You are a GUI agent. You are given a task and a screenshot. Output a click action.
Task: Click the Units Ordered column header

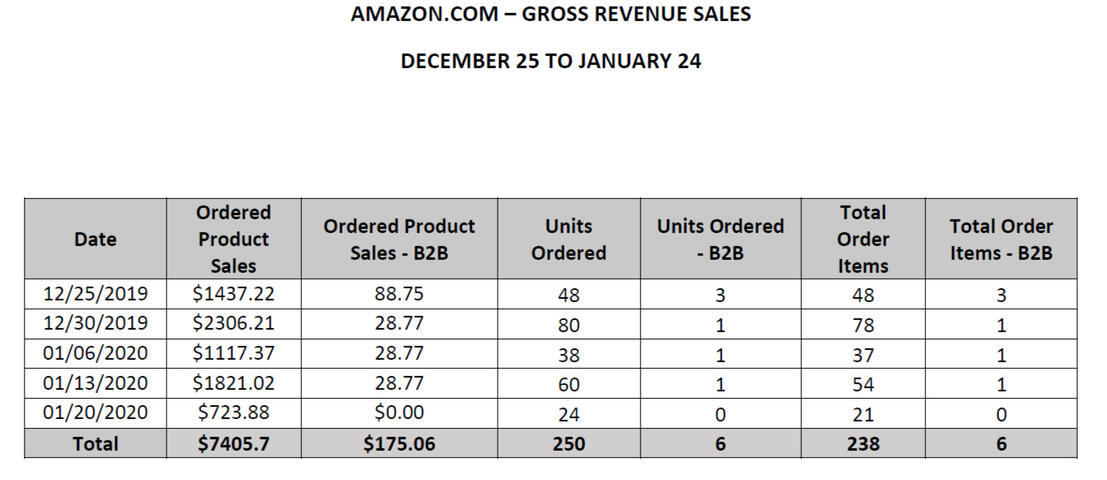568,239
